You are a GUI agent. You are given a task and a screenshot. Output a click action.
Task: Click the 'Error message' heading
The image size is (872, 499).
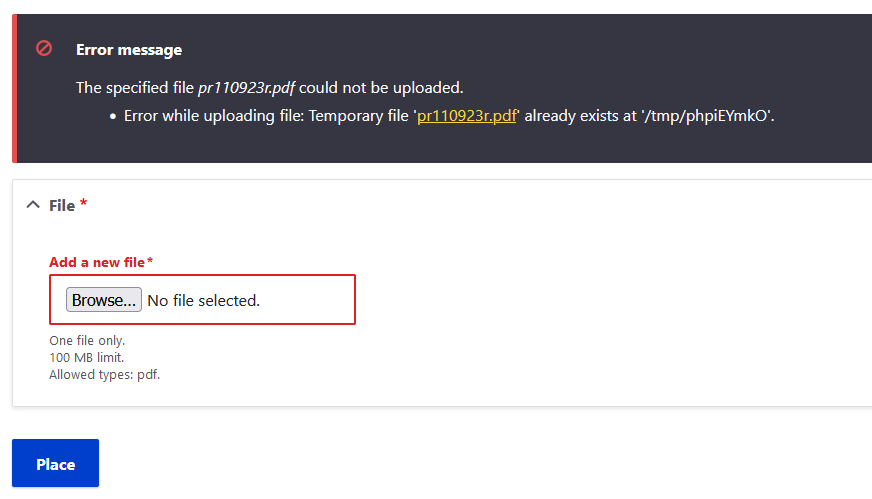[x=129, y=50]
